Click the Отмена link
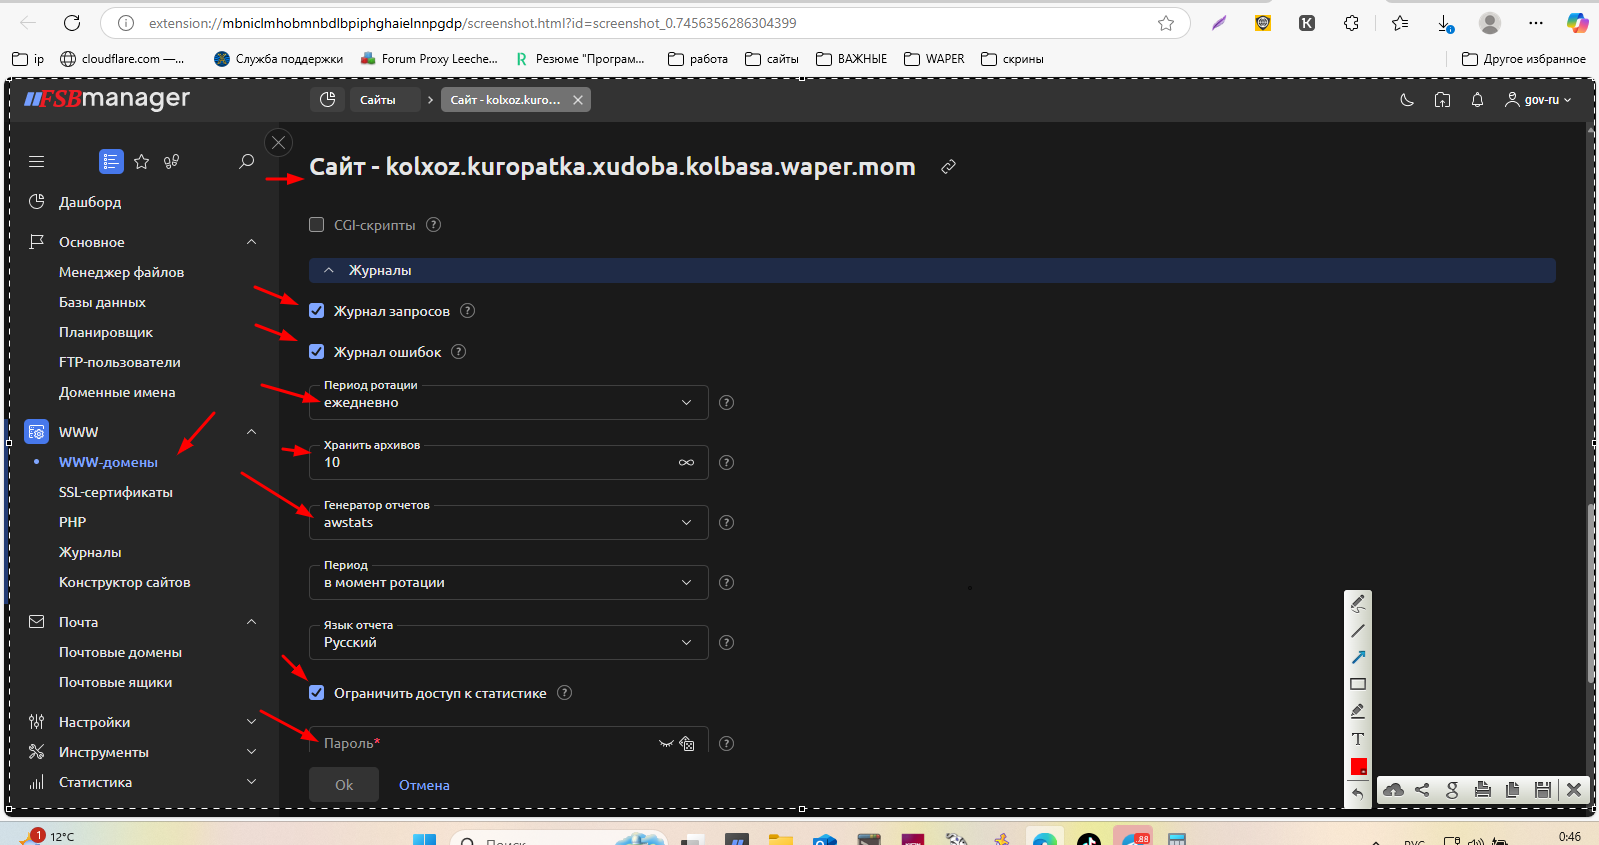 (x=424, y=785)
